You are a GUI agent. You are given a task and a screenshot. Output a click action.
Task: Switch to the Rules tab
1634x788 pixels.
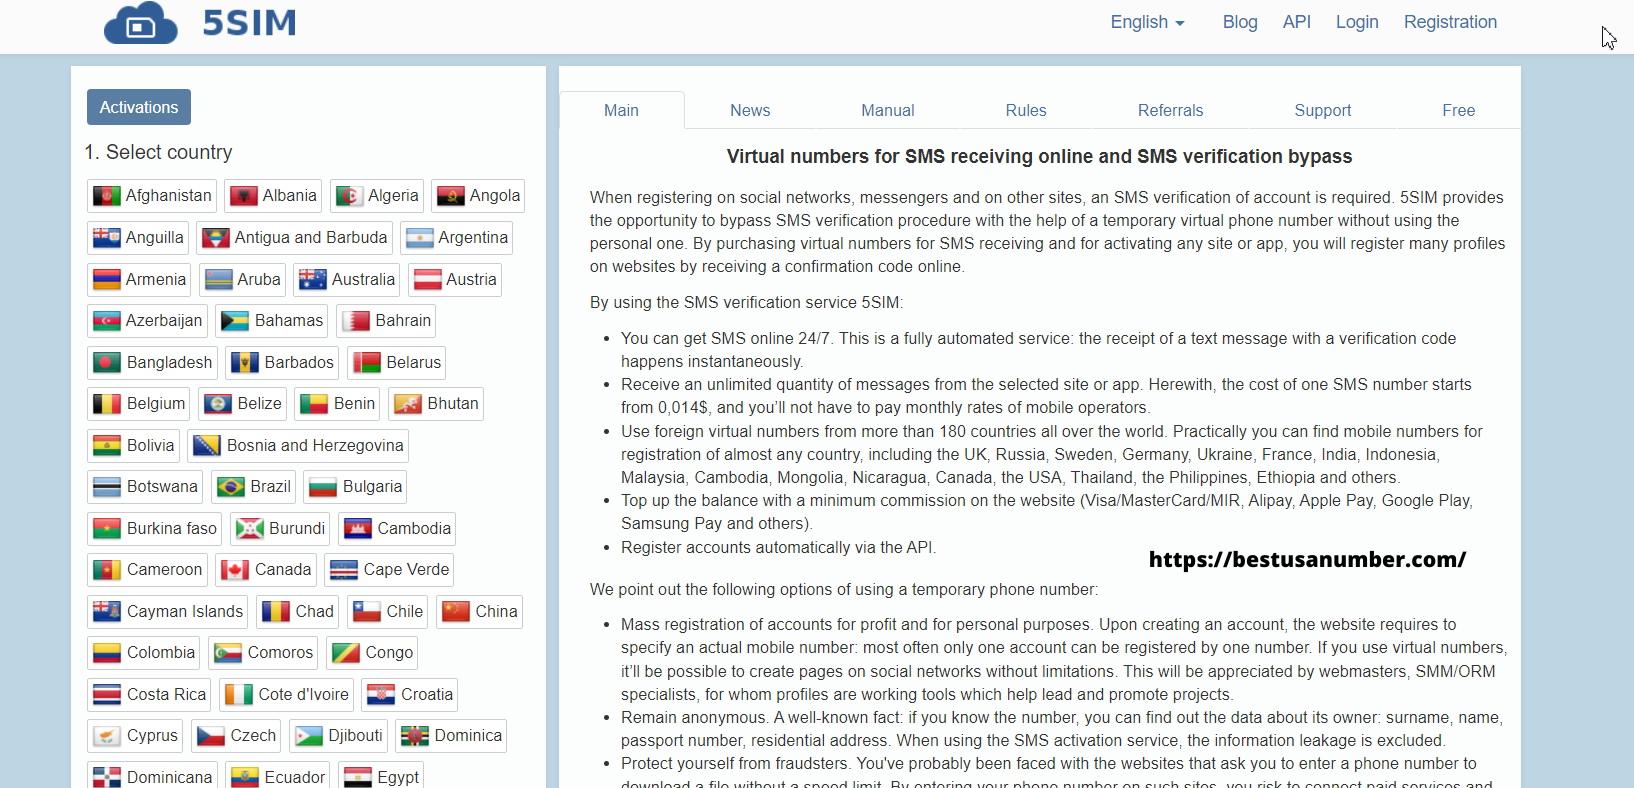click(x=1026, y=110)
